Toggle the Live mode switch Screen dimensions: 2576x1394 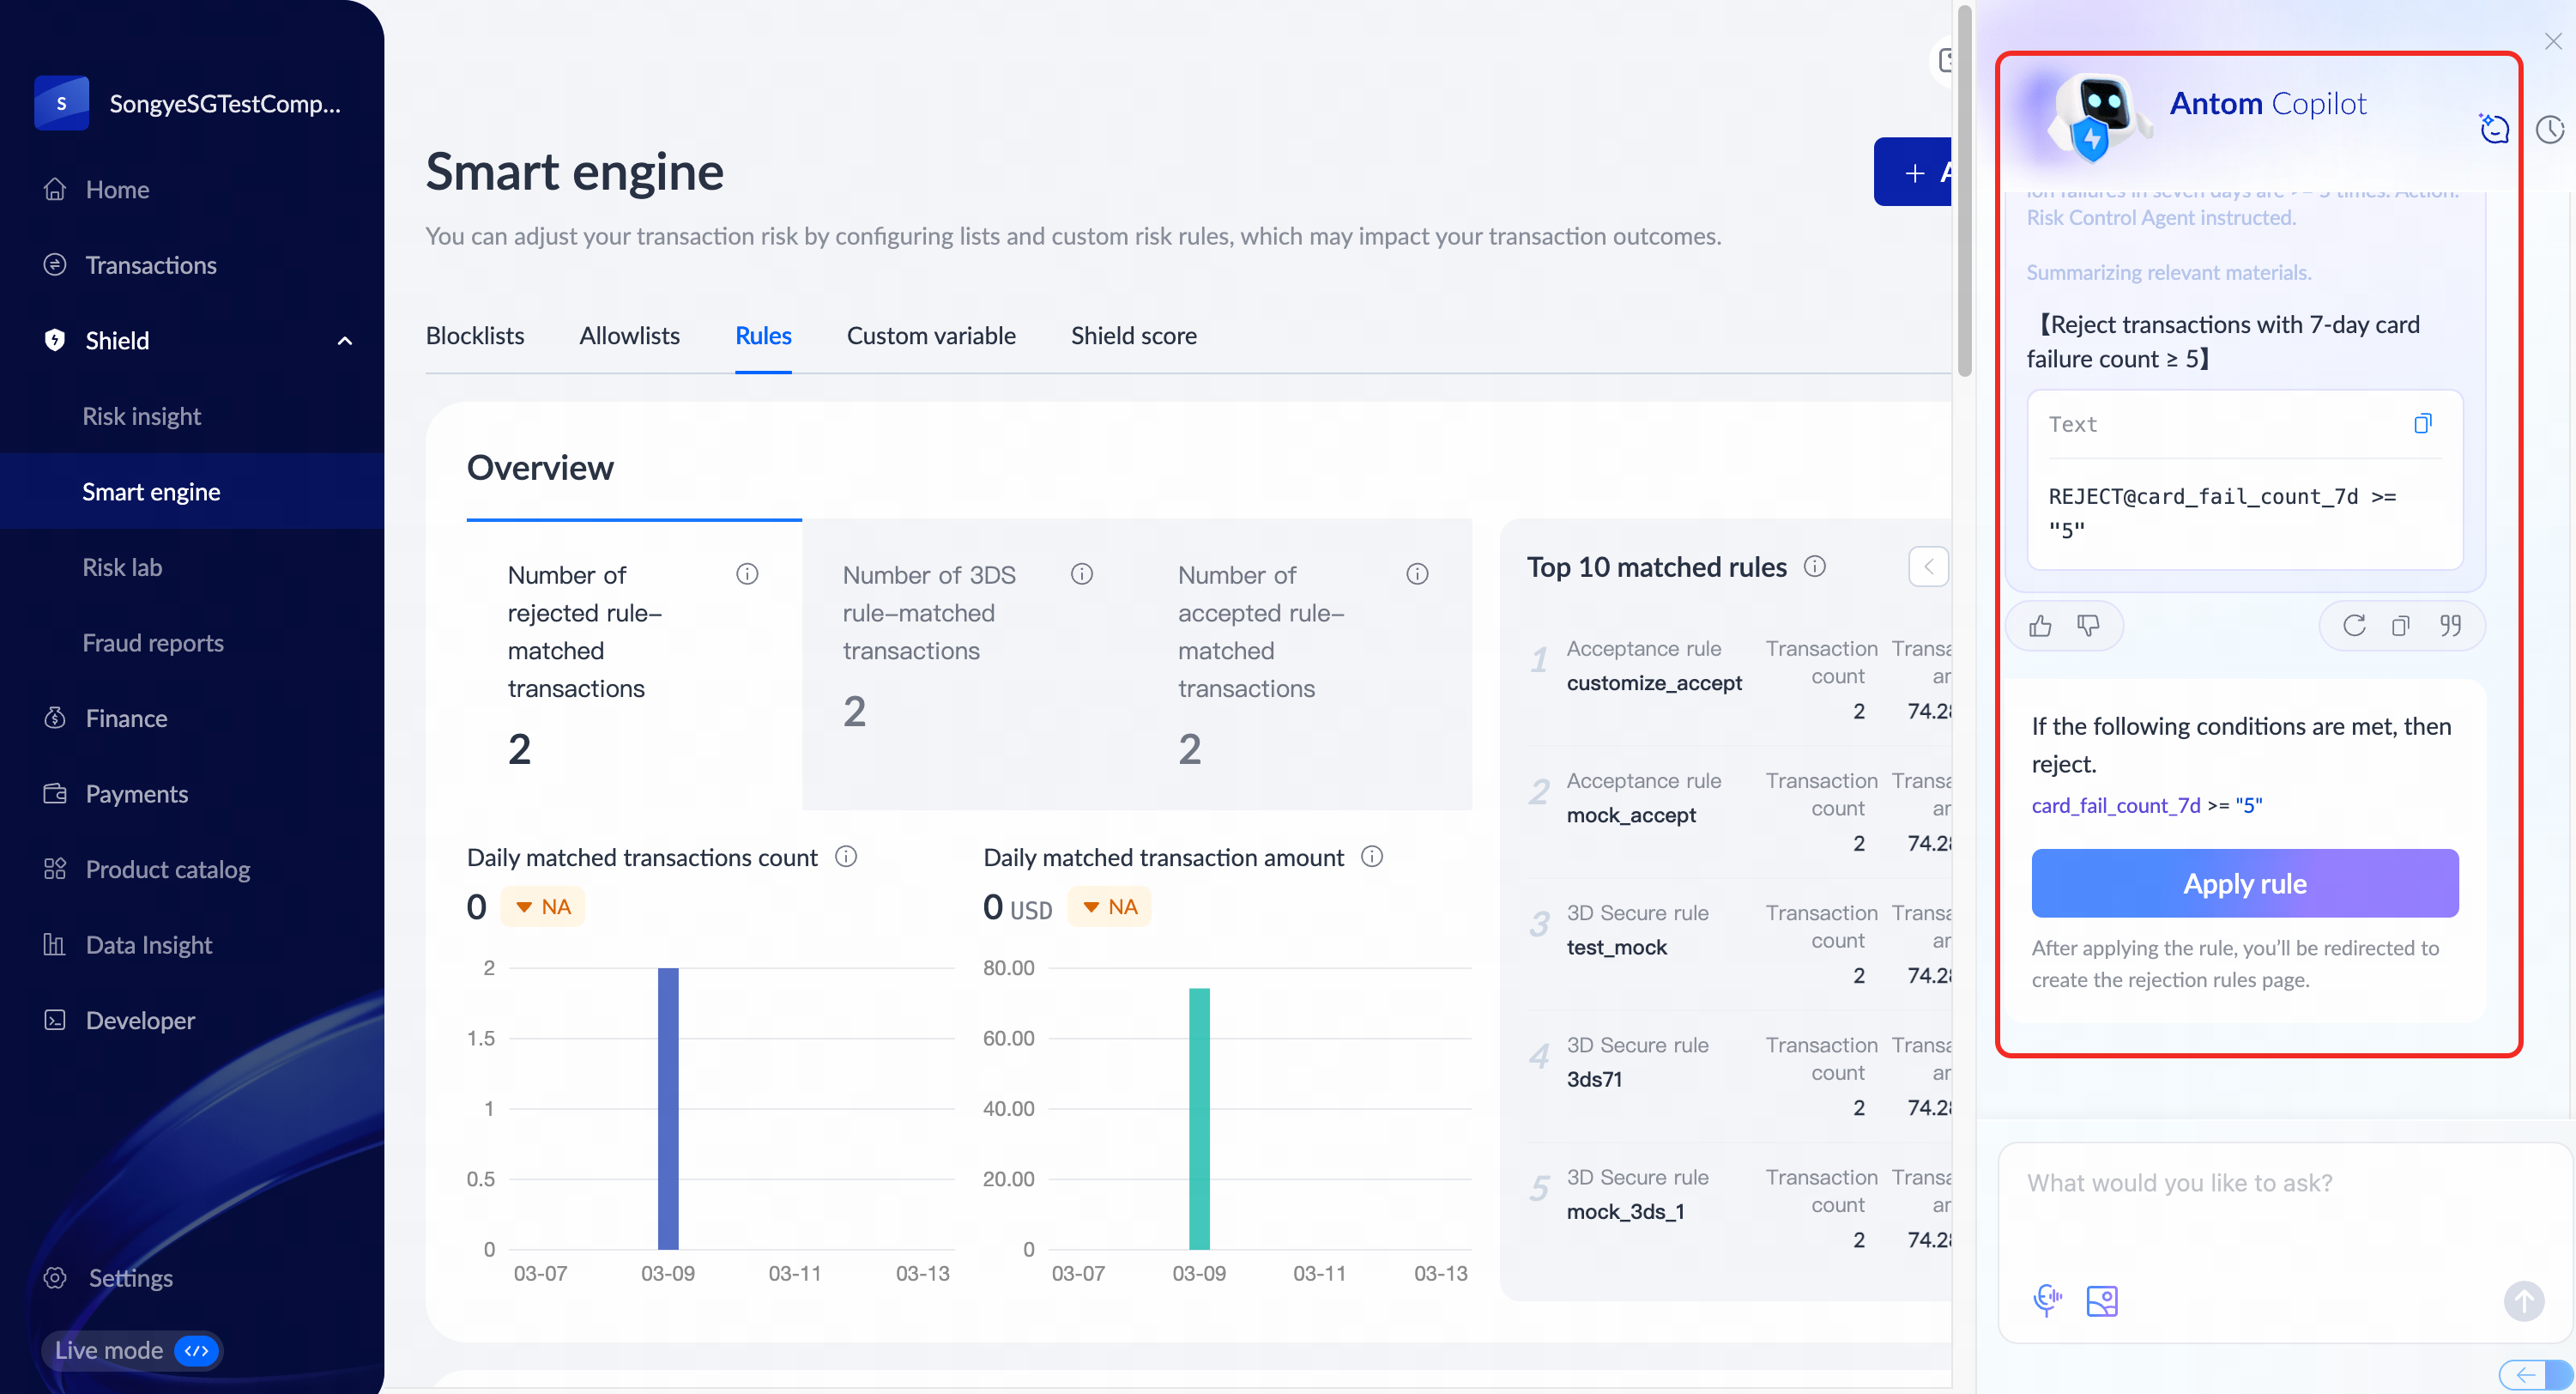click(x=197, y=1351)
